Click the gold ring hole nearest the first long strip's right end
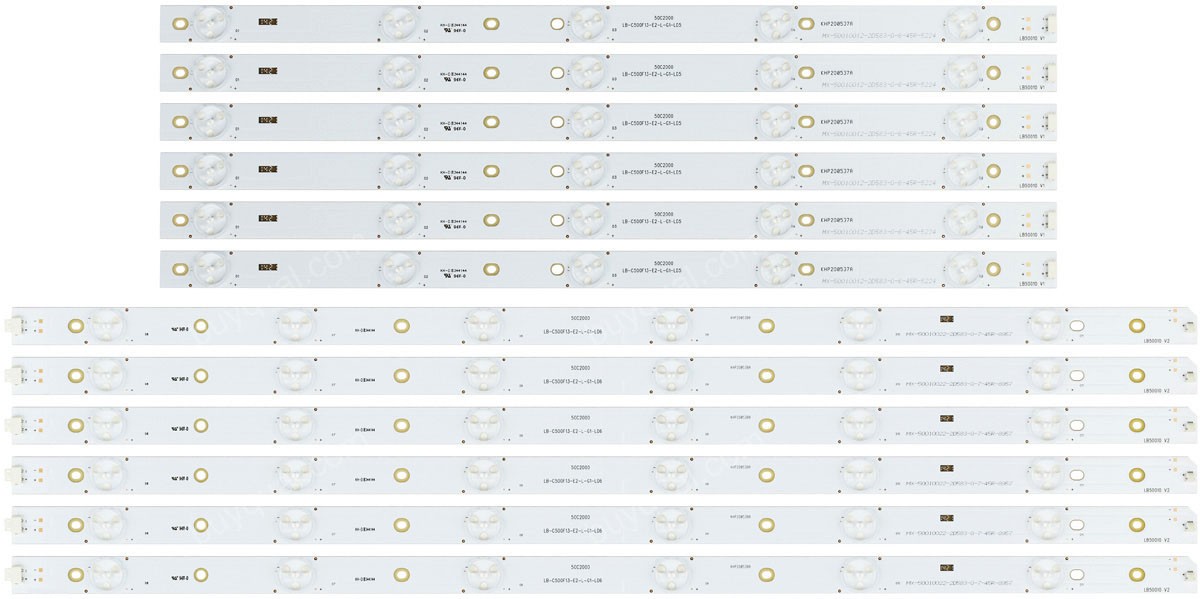Screen dimensions: 1200x599 [x=1136, y=325]
